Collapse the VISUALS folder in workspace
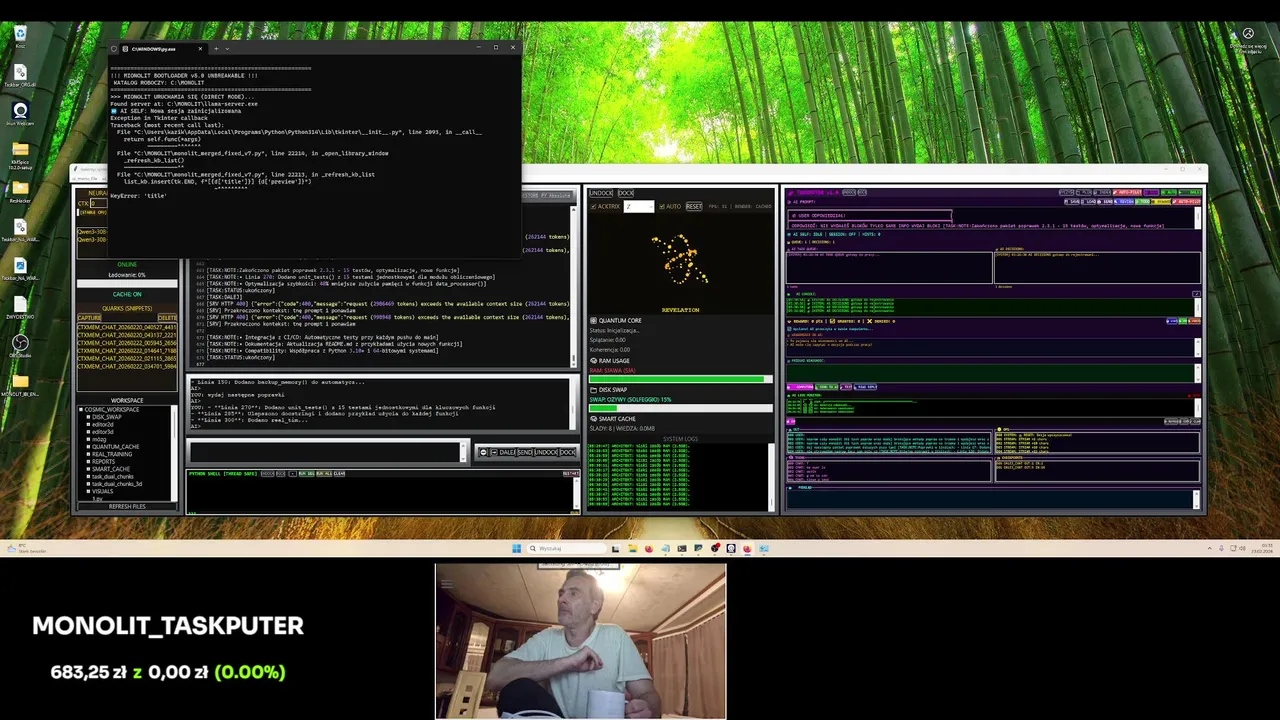 point(88,491)
